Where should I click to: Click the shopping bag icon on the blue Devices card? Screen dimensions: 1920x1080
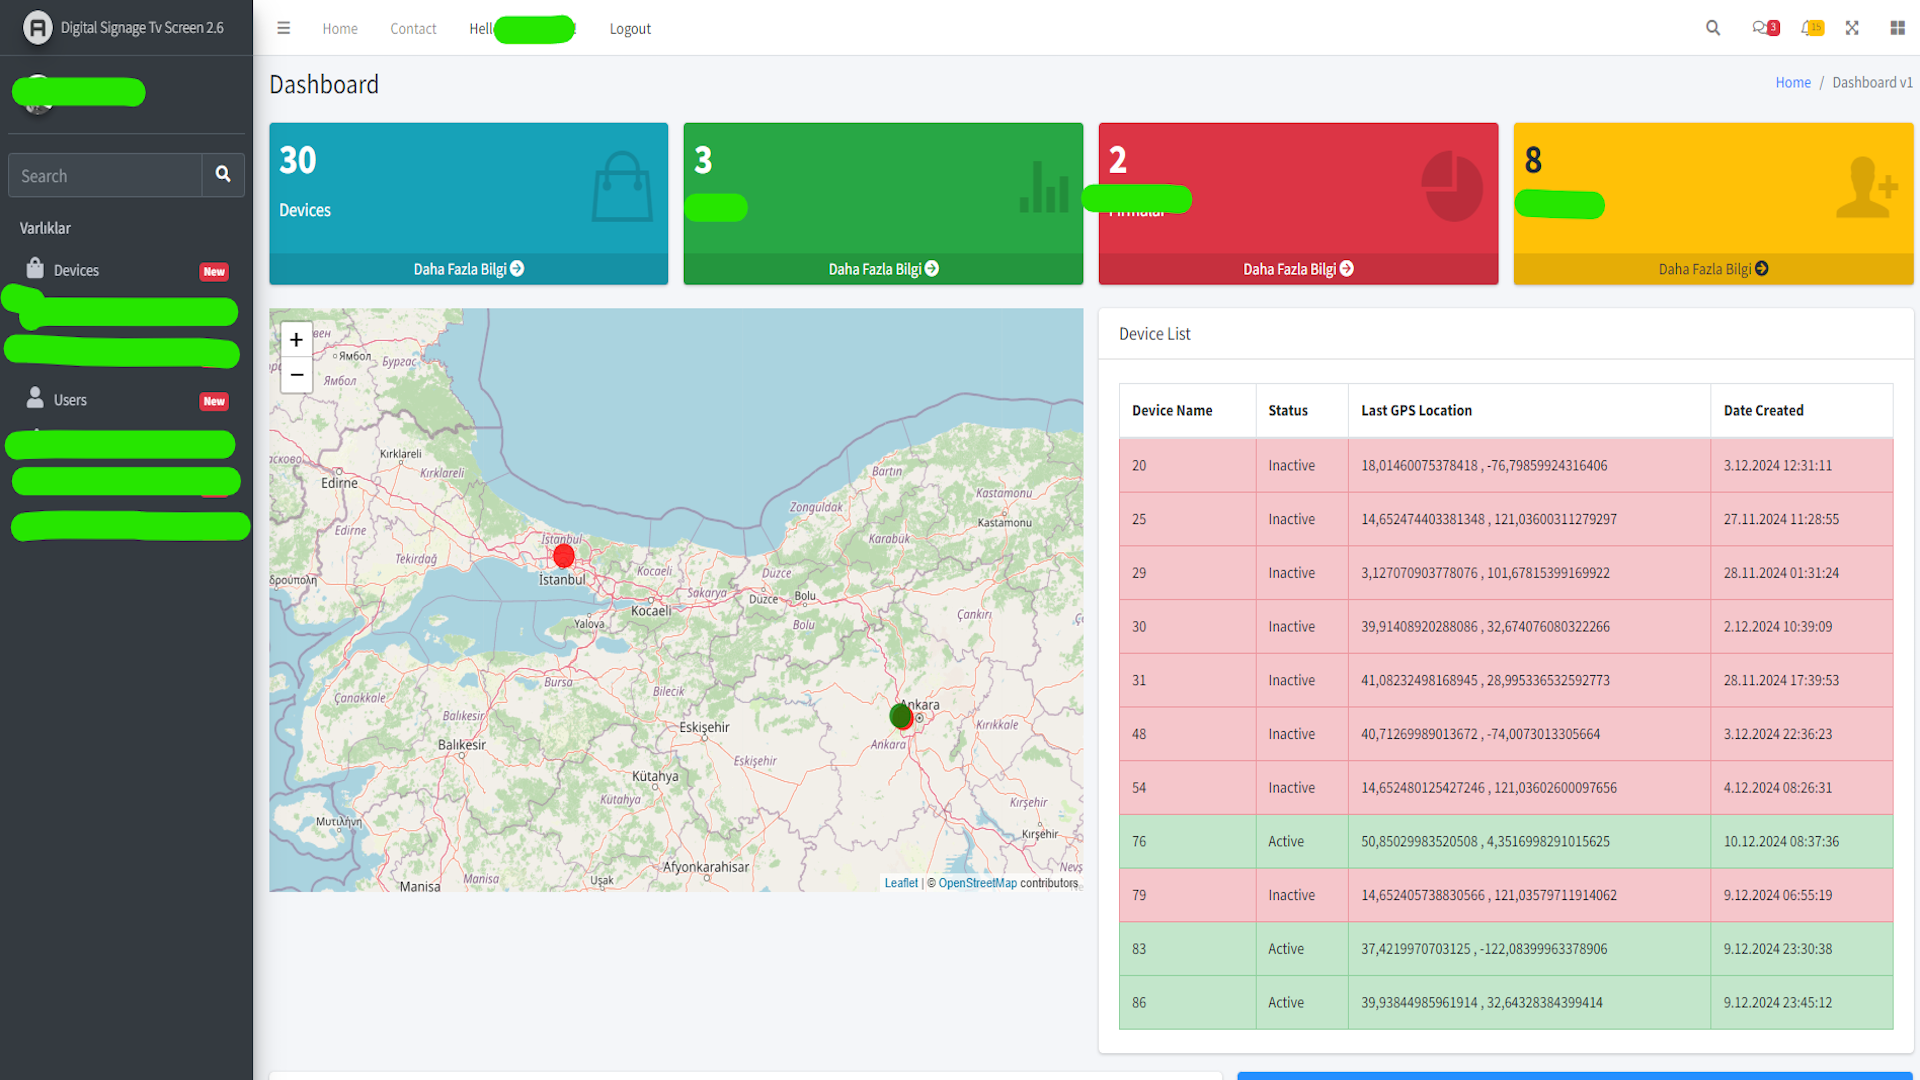tap(621, 186)
